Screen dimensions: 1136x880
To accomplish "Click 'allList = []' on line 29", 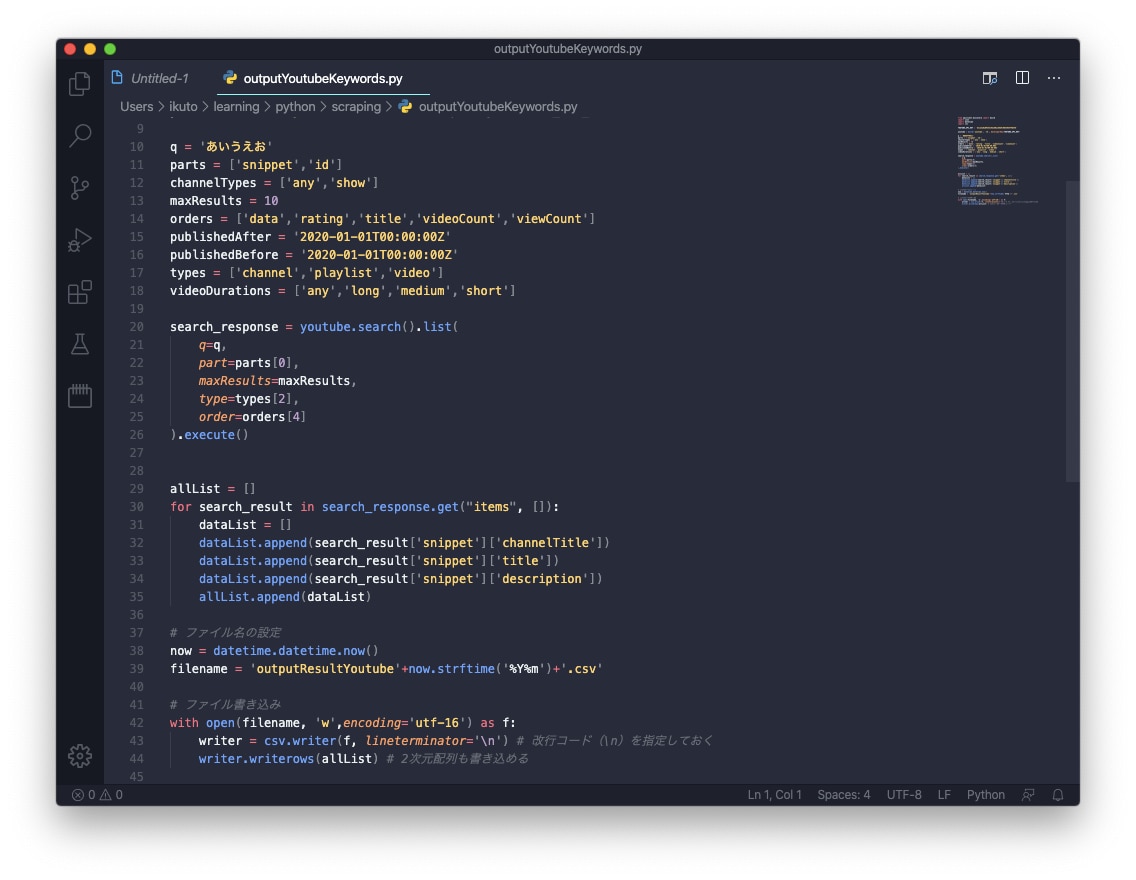I will [212, 489].
